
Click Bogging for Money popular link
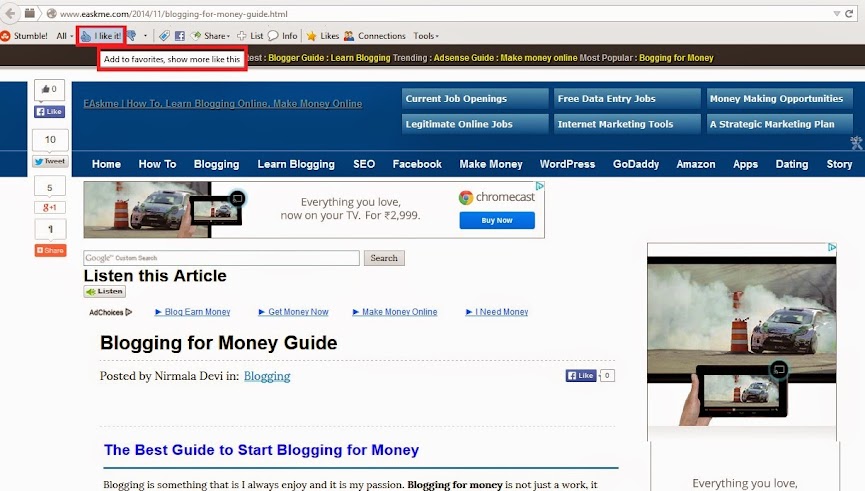pyautogui.click(x=676, y=58)
